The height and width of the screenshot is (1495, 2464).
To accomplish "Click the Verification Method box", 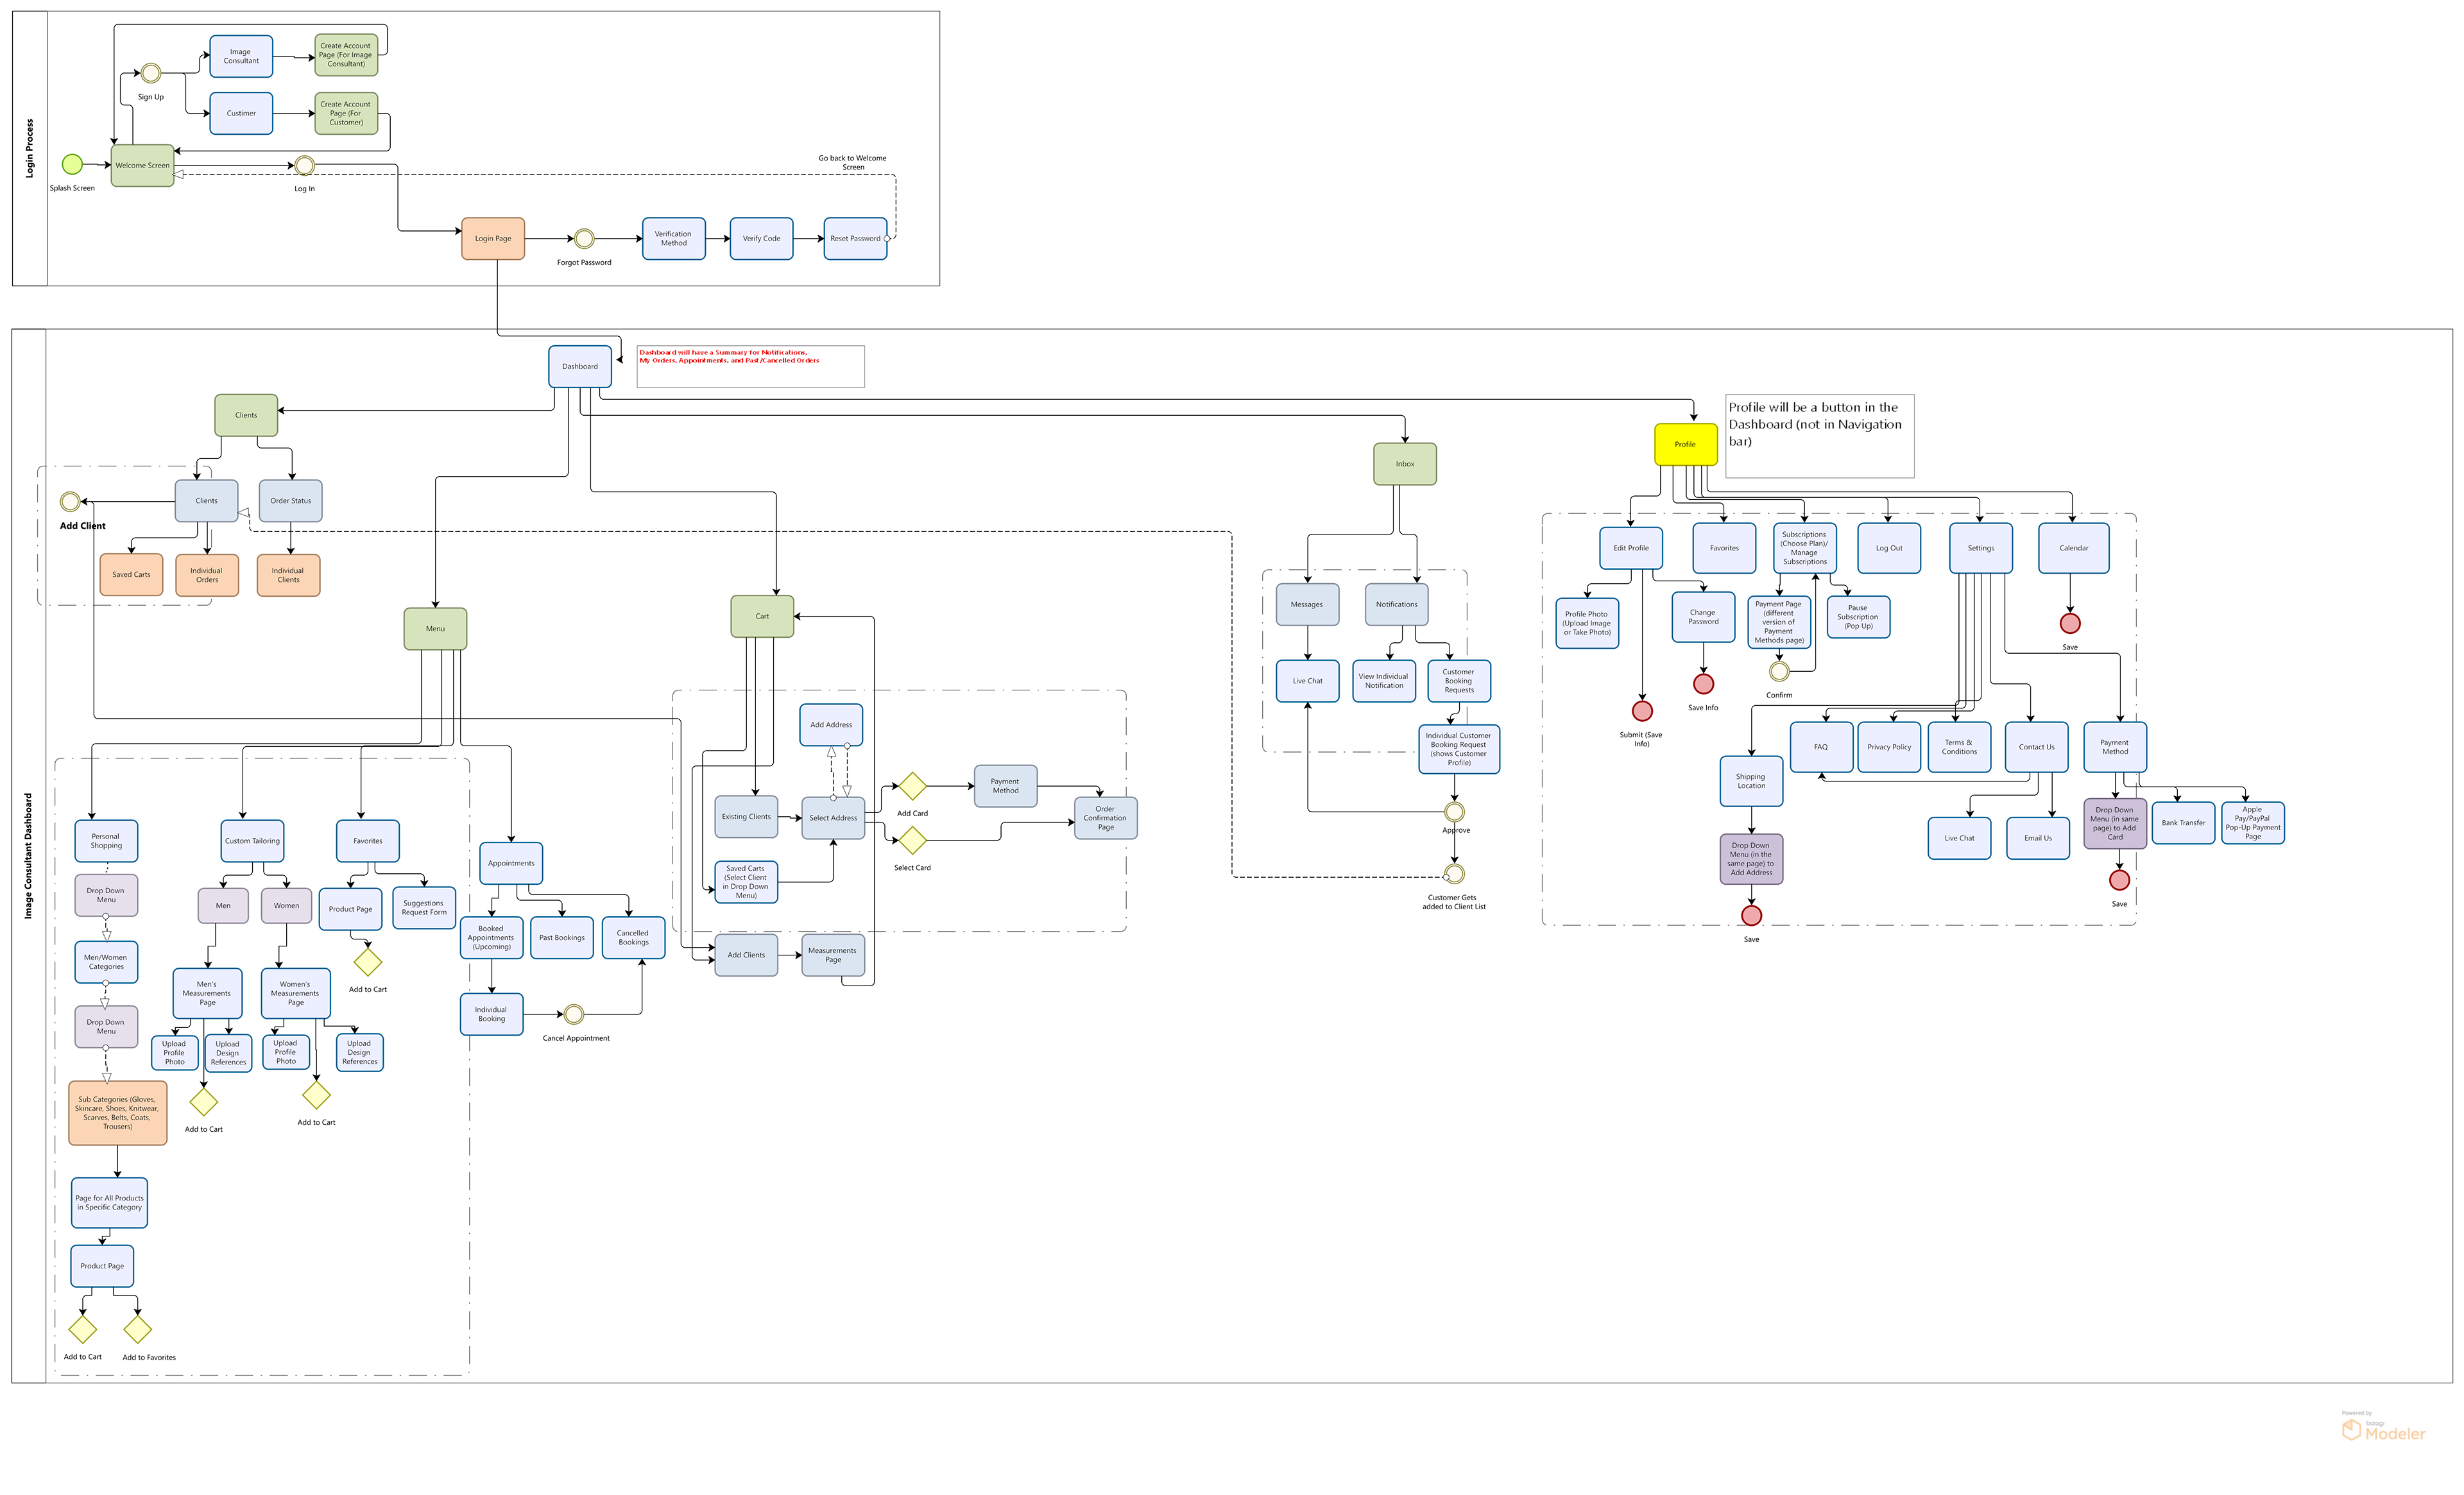I will pyautogui.click(x=674, y=239).
